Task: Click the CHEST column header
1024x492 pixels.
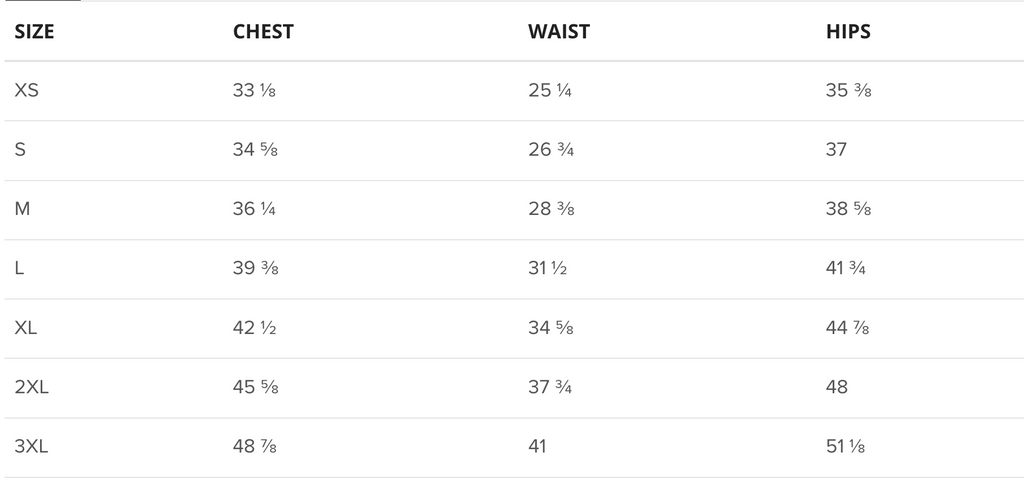Action: click(263, 31)
